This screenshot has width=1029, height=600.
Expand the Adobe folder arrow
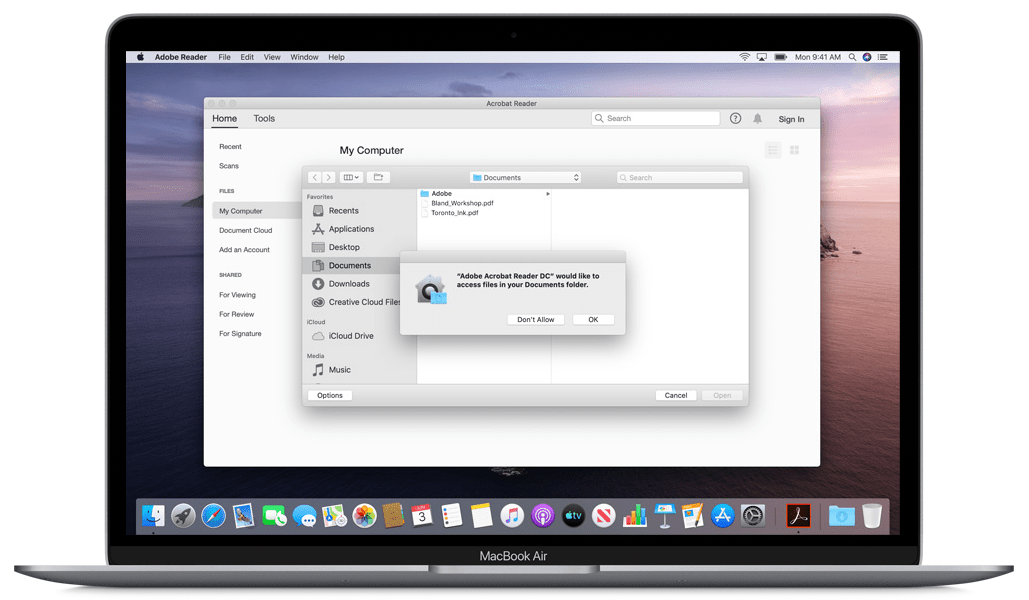point(547,194)
